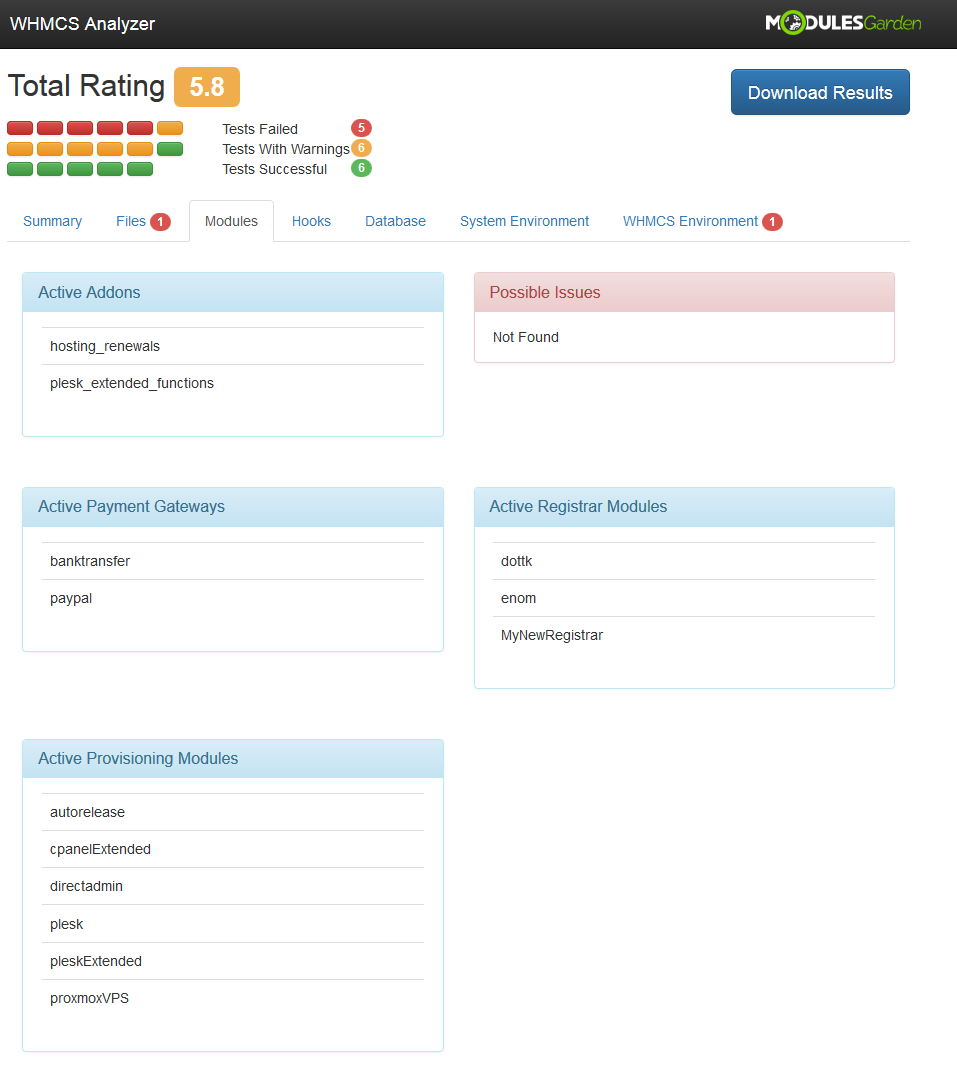Select autorelease provisioning module
Viewport: 957px width, 1067px height.
click(233, 812)
